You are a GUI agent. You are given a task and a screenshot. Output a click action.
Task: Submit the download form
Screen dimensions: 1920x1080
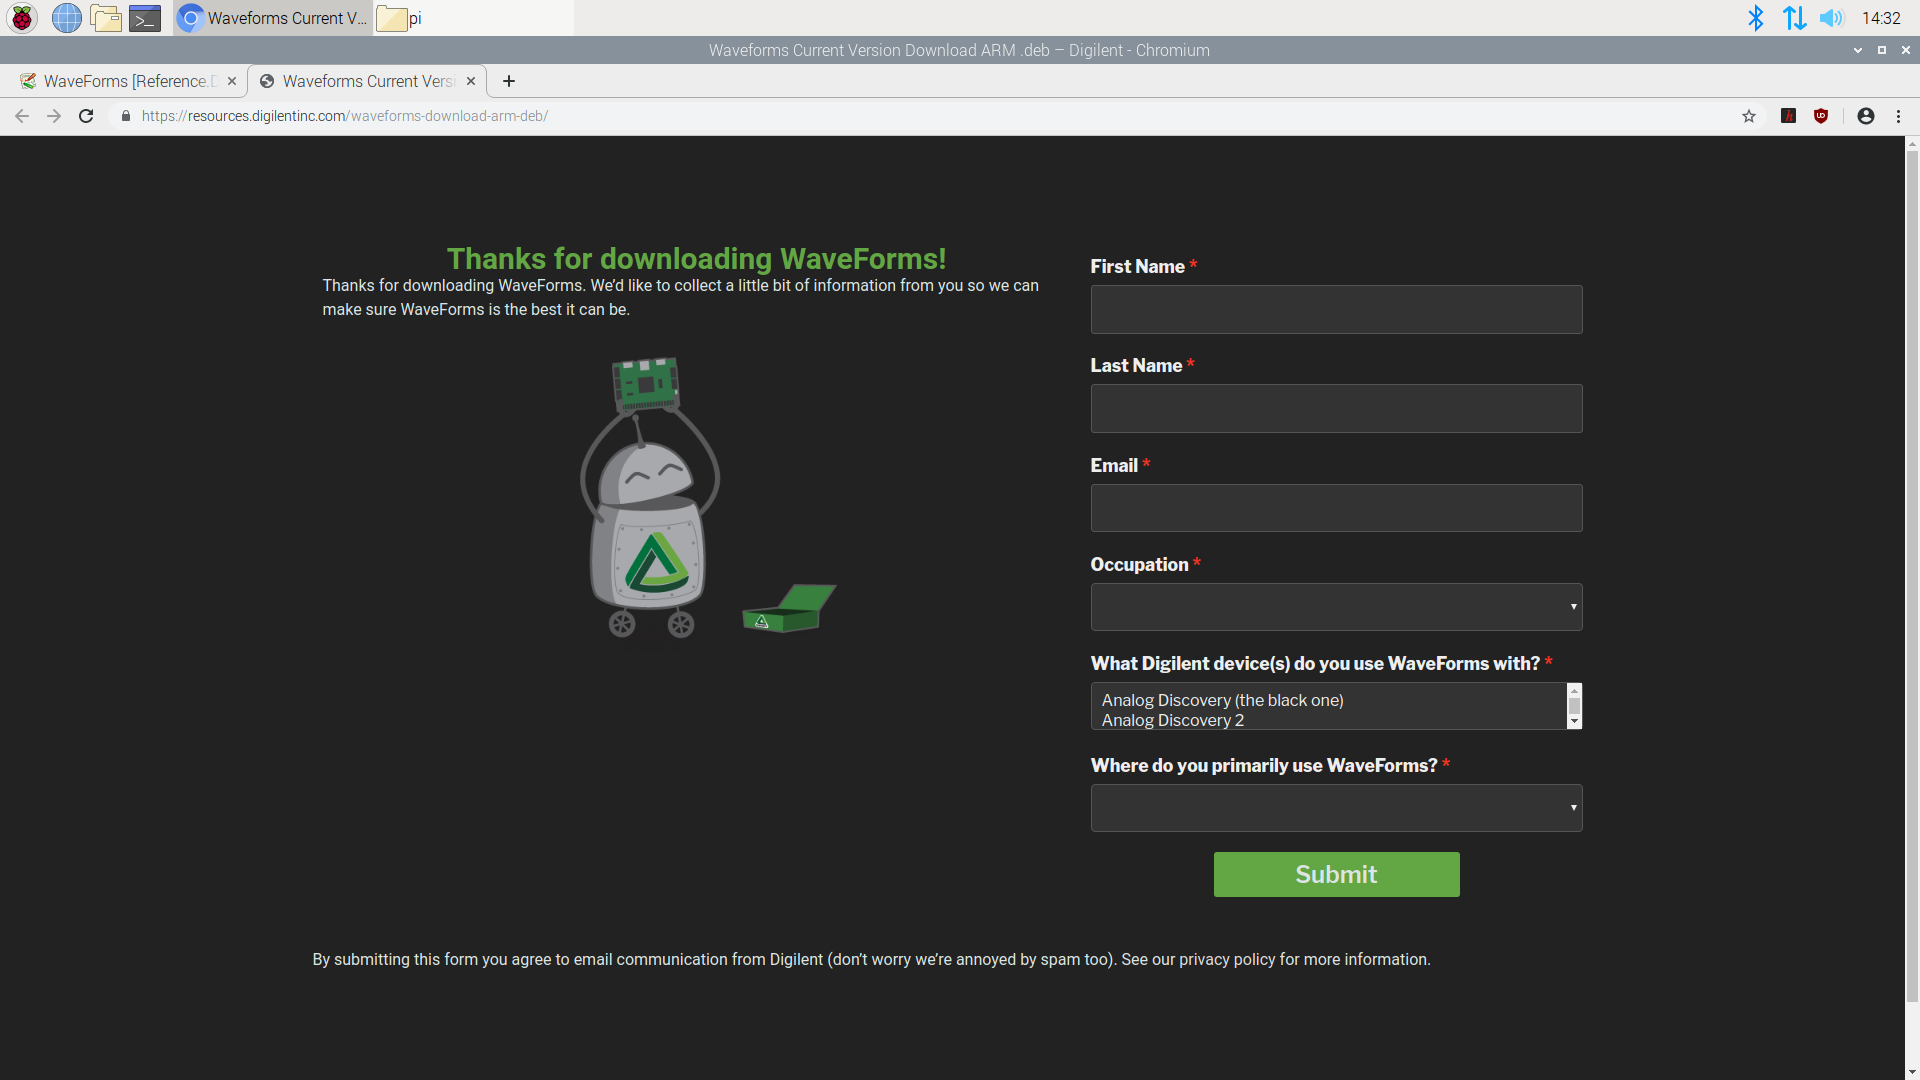(1336, 874)
